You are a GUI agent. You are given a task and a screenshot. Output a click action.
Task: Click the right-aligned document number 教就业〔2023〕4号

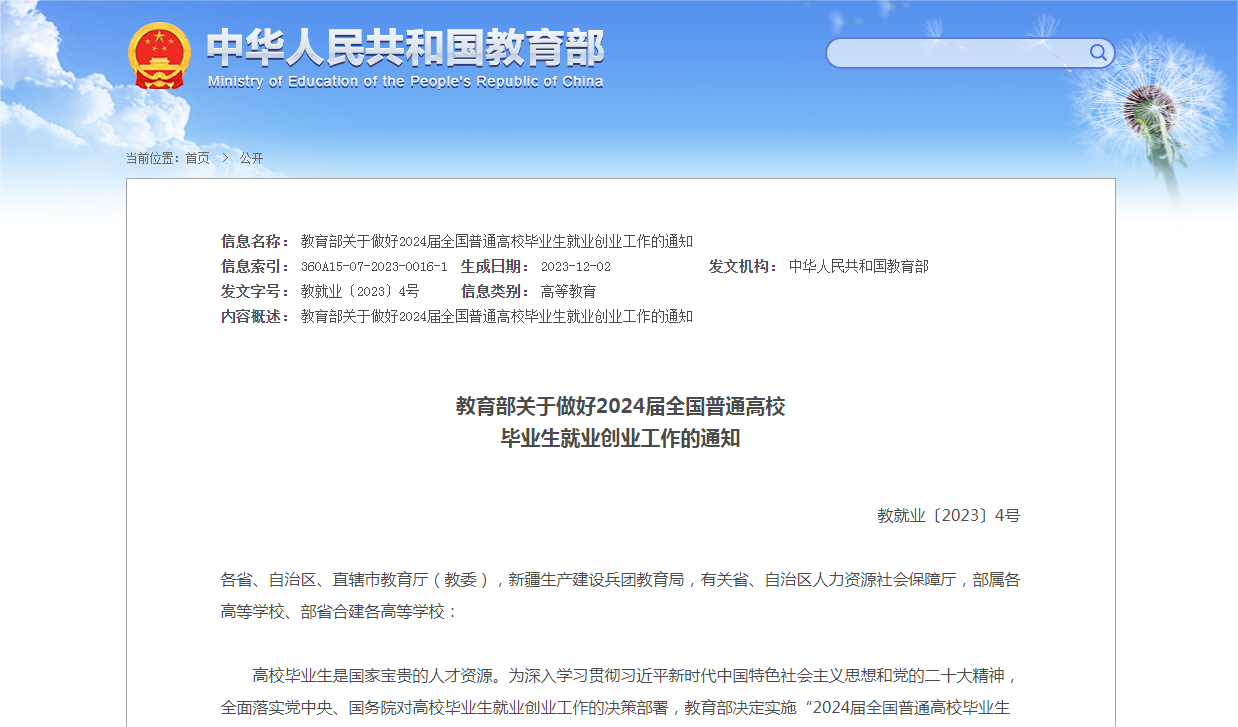pyautogui.click(x=949, y=516)
